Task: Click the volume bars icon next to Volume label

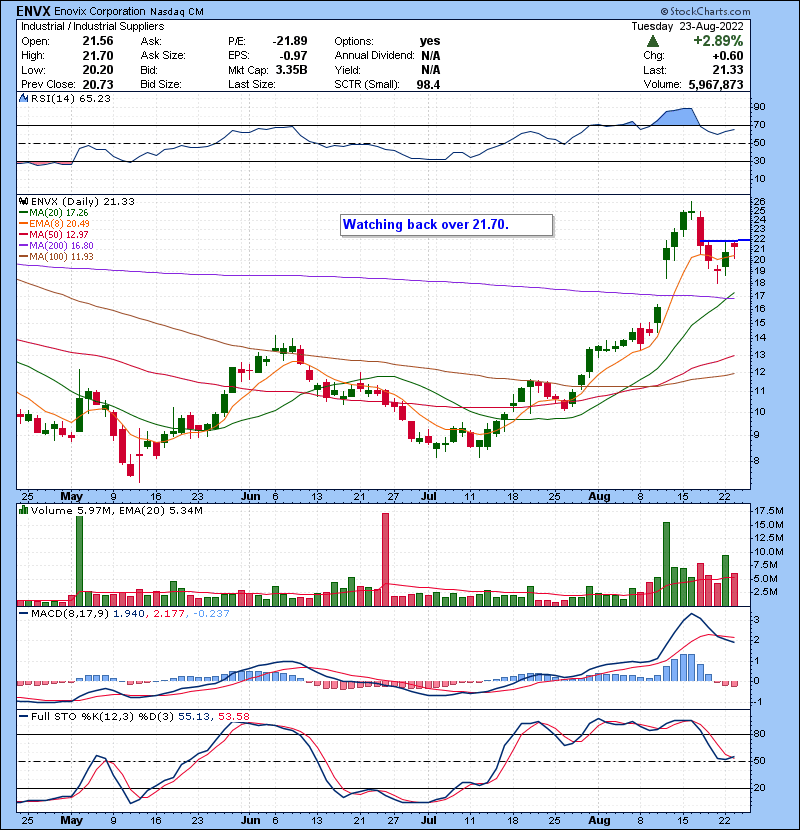Action: [24, 510]
